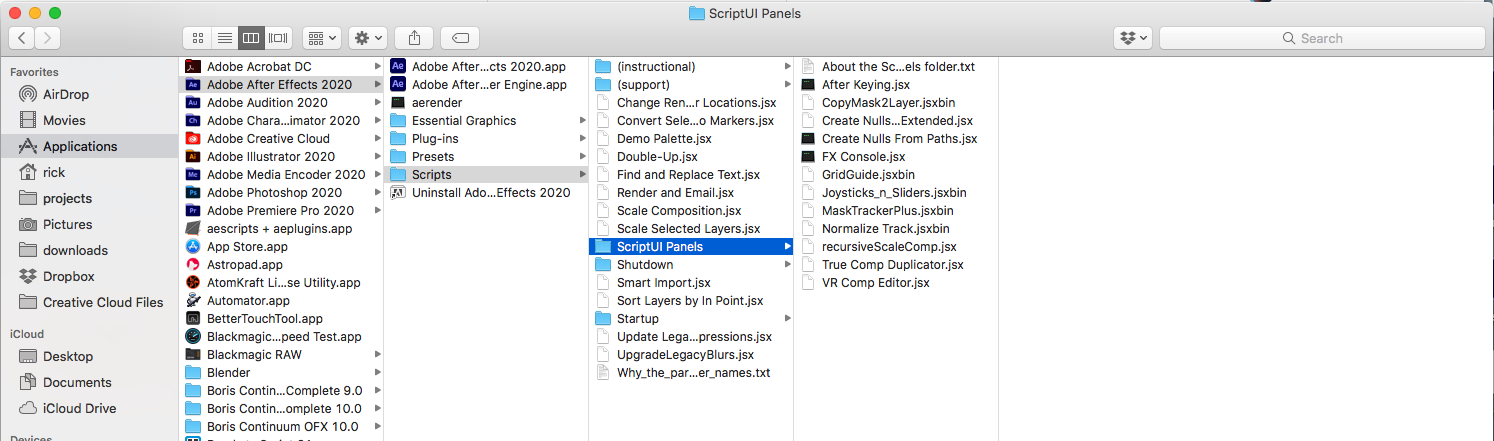
Task: Open the Dropbox toolbar dropdown
Action: point(1133,38)
